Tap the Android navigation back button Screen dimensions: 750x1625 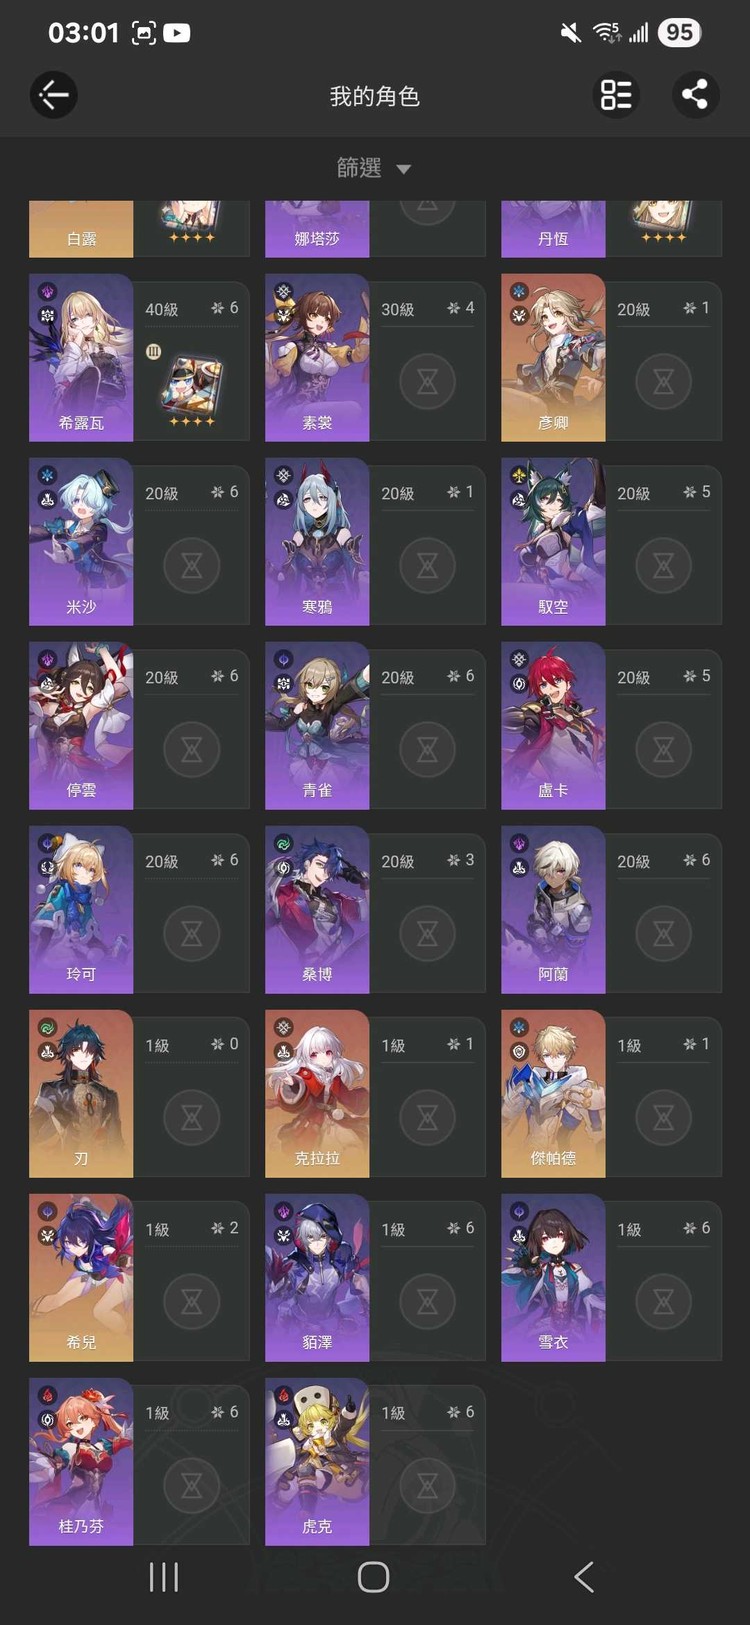(x=585, y=1577)
